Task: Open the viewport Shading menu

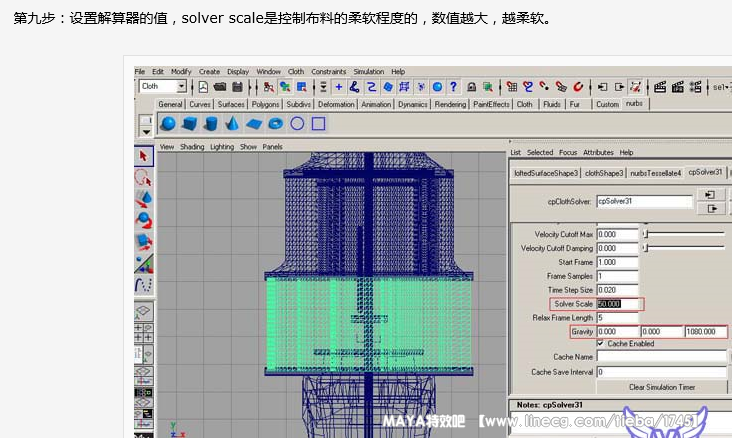Action: click(x=191, y=146)
